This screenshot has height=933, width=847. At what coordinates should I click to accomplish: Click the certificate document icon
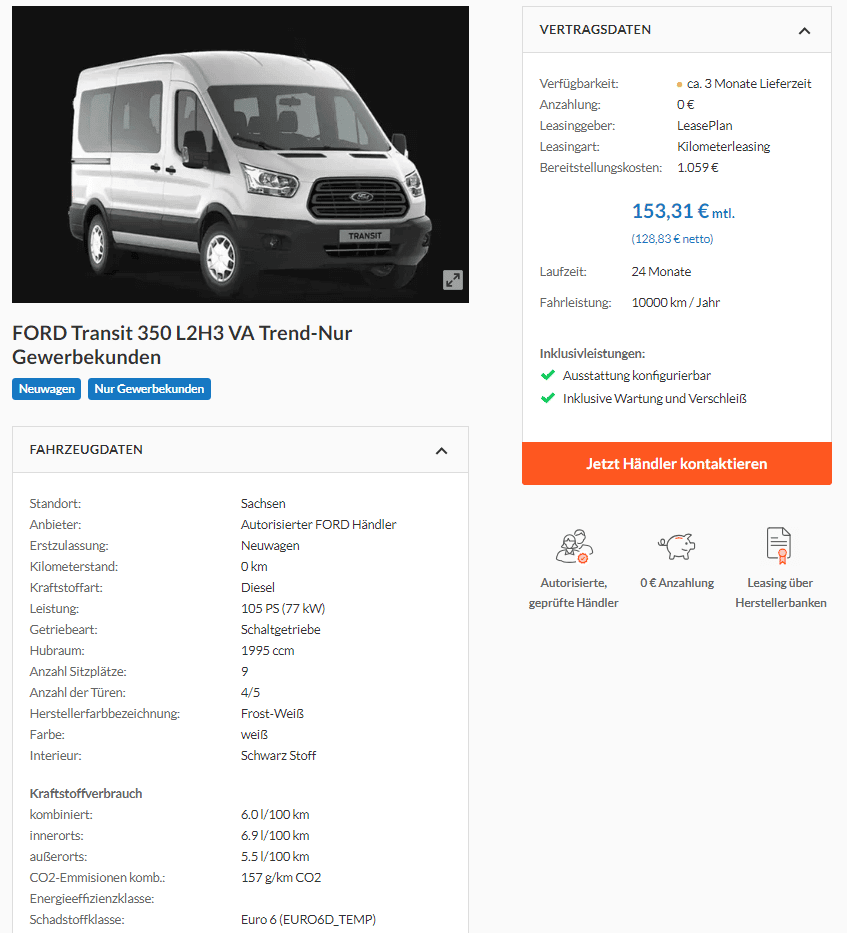tap(779, 546)
